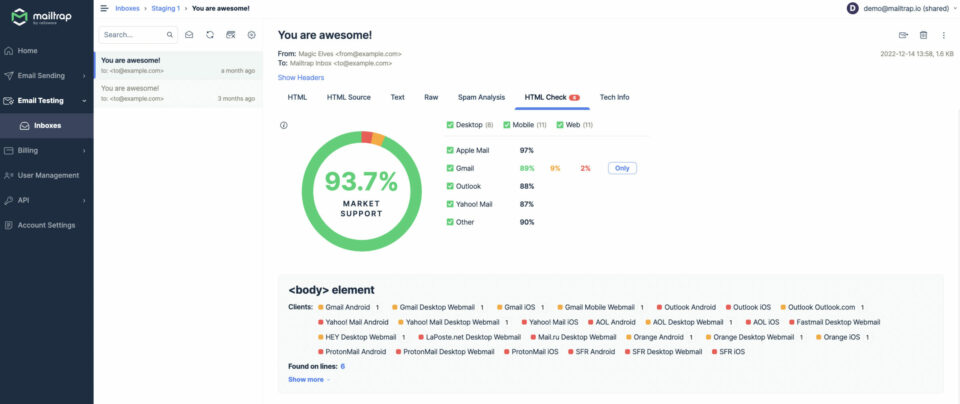Expand Show more under body element
The width and height of the screenshot is (960, 404).
pyautogui.click(x=309, y=380)
